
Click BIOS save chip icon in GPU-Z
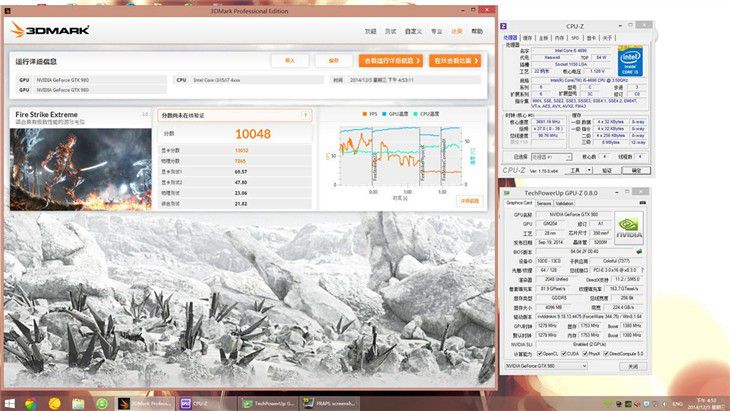point(639,251)
